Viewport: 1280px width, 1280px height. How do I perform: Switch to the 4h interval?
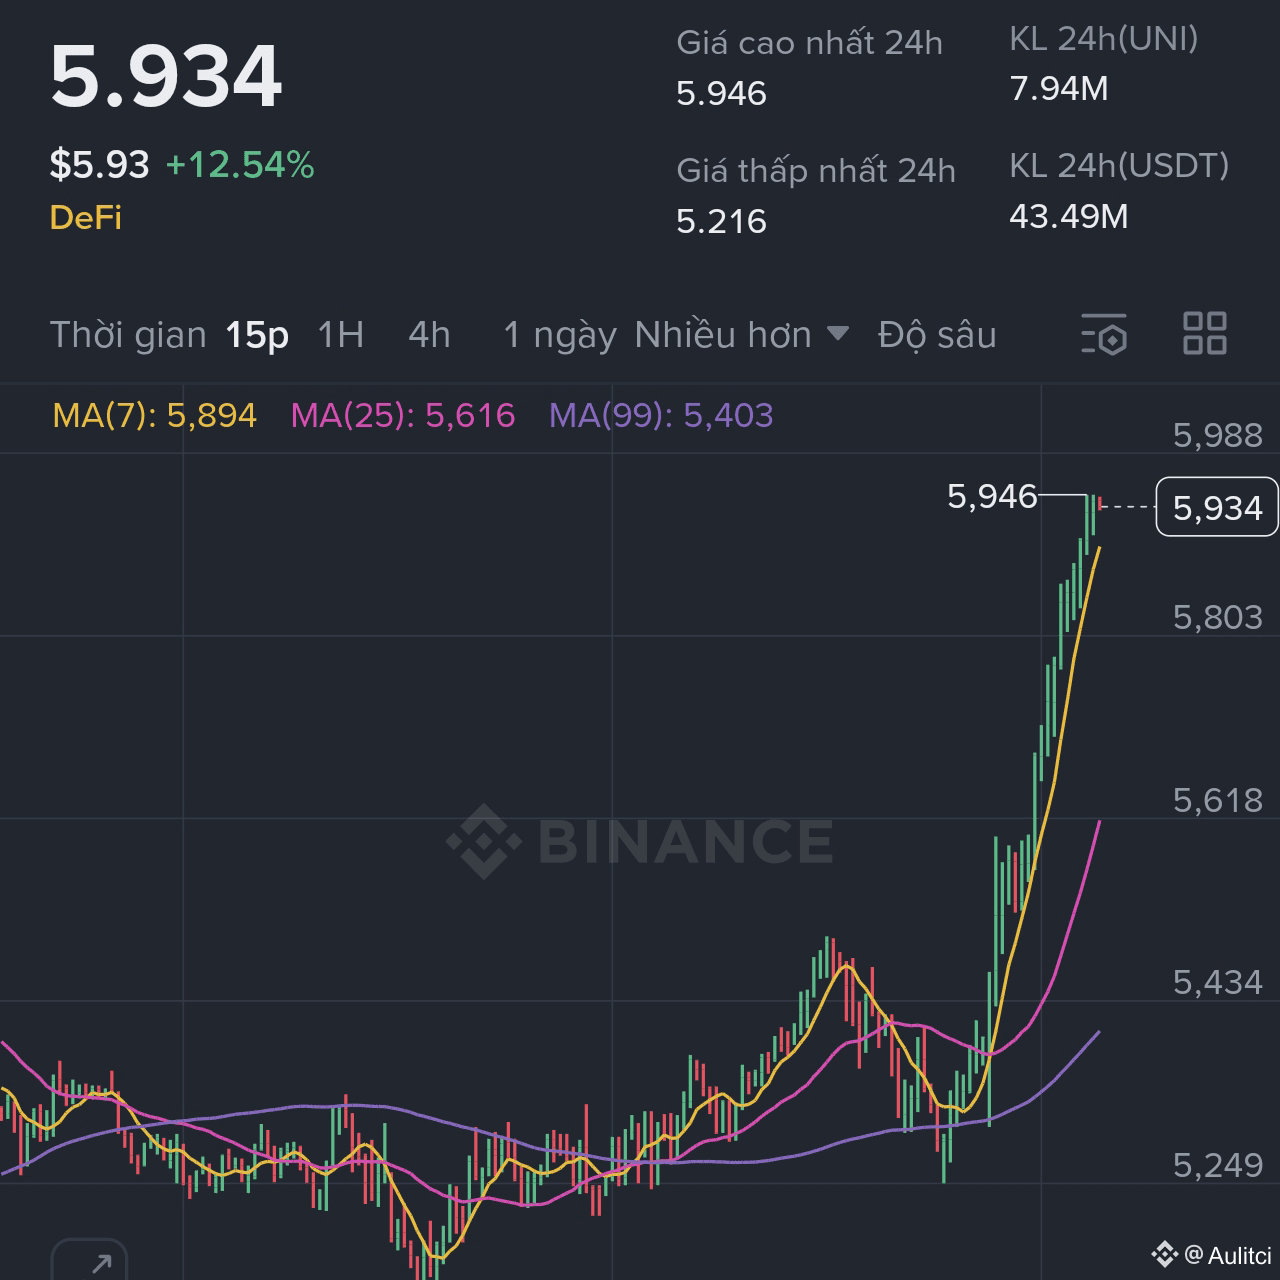pyautogui.click(x=429, y=335)
